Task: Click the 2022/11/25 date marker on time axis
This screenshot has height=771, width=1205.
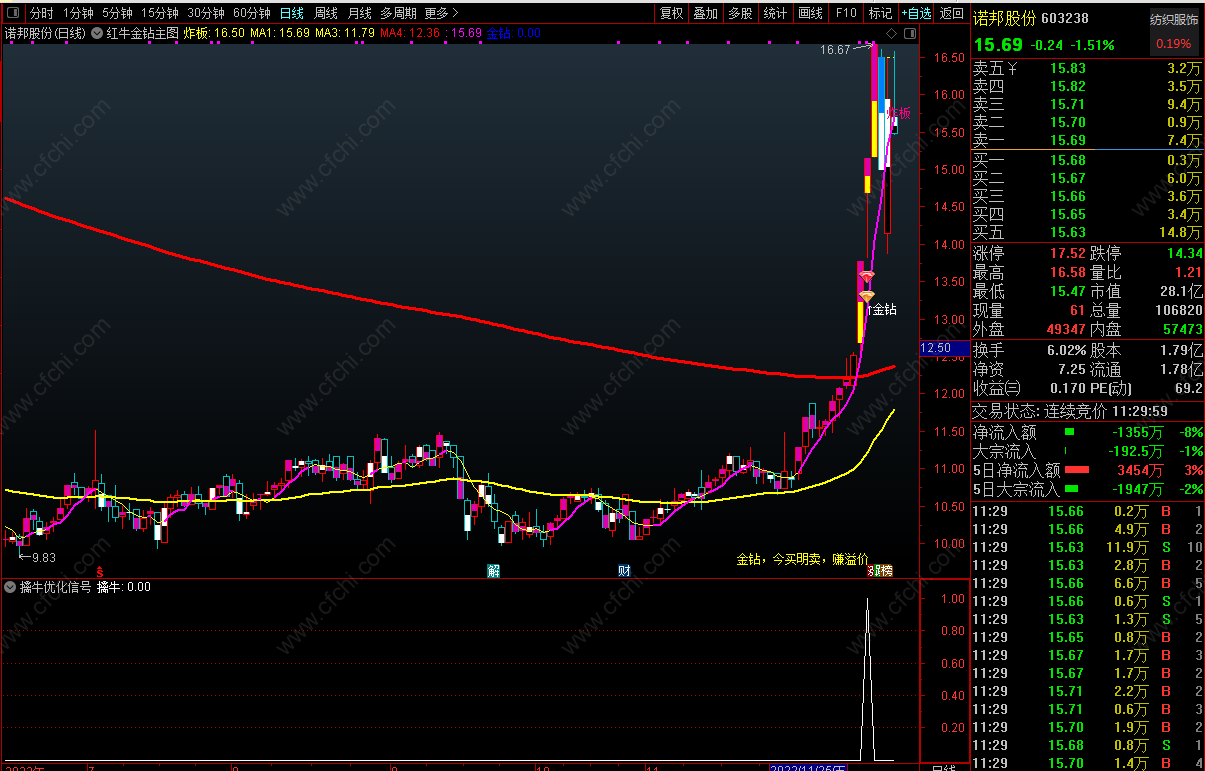Action: coord(807,767)
